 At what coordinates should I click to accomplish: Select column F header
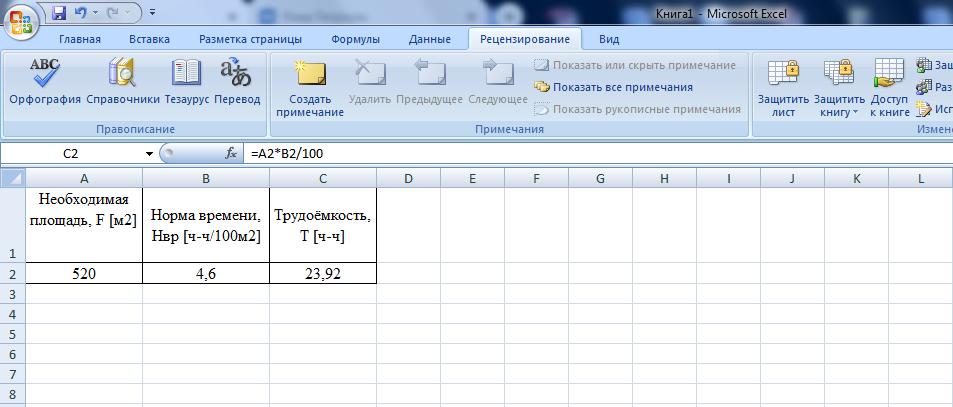coord(536,178)
